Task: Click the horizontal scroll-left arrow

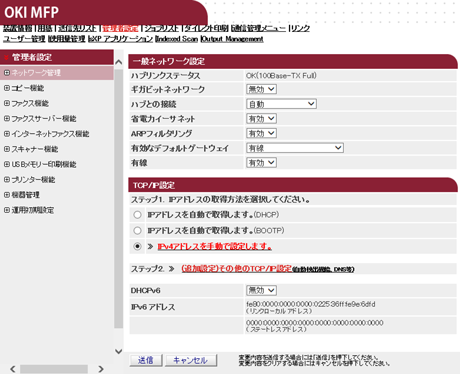Action: click(x=13, y=369)
